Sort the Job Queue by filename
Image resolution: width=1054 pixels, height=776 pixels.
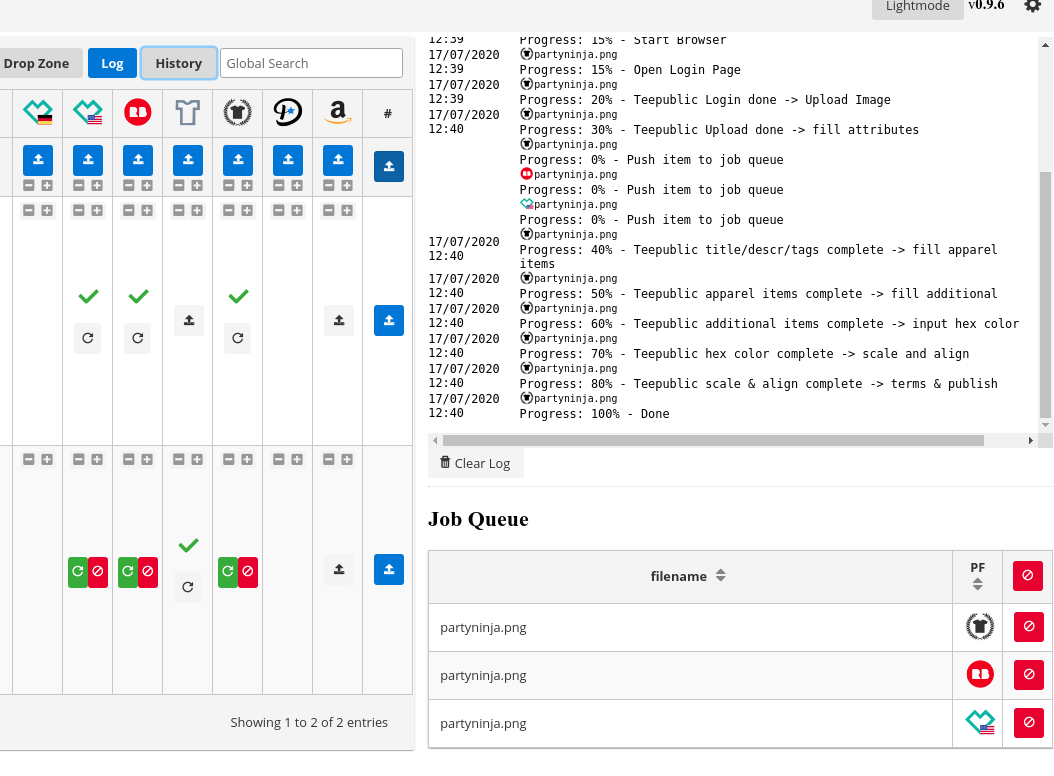click(688, 576)
